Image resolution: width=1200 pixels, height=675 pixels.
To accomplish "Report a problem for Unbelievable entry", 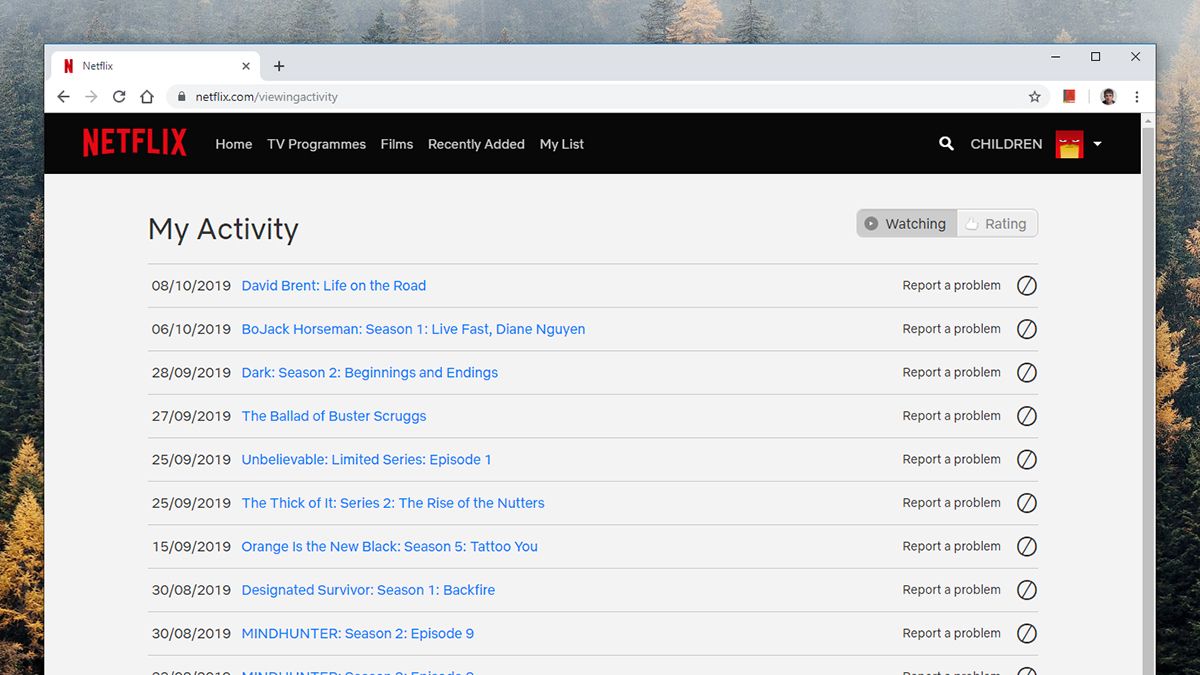I will [951, 460].
